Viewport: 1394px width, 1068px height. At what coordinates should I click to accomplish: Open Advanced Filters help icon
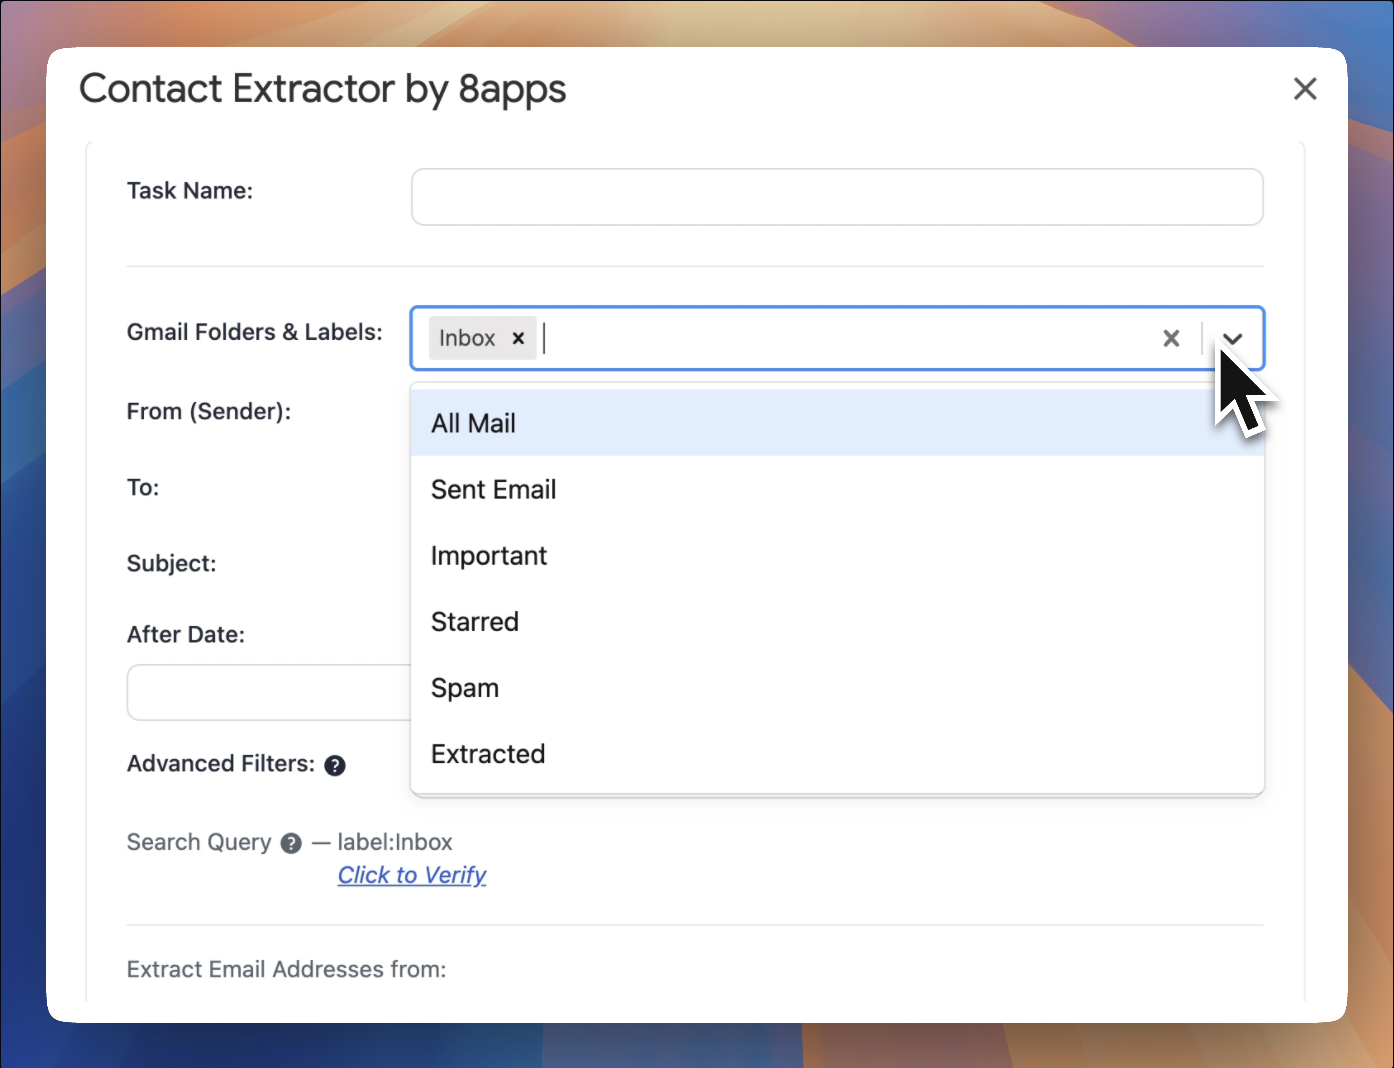(x=335, y=765)
